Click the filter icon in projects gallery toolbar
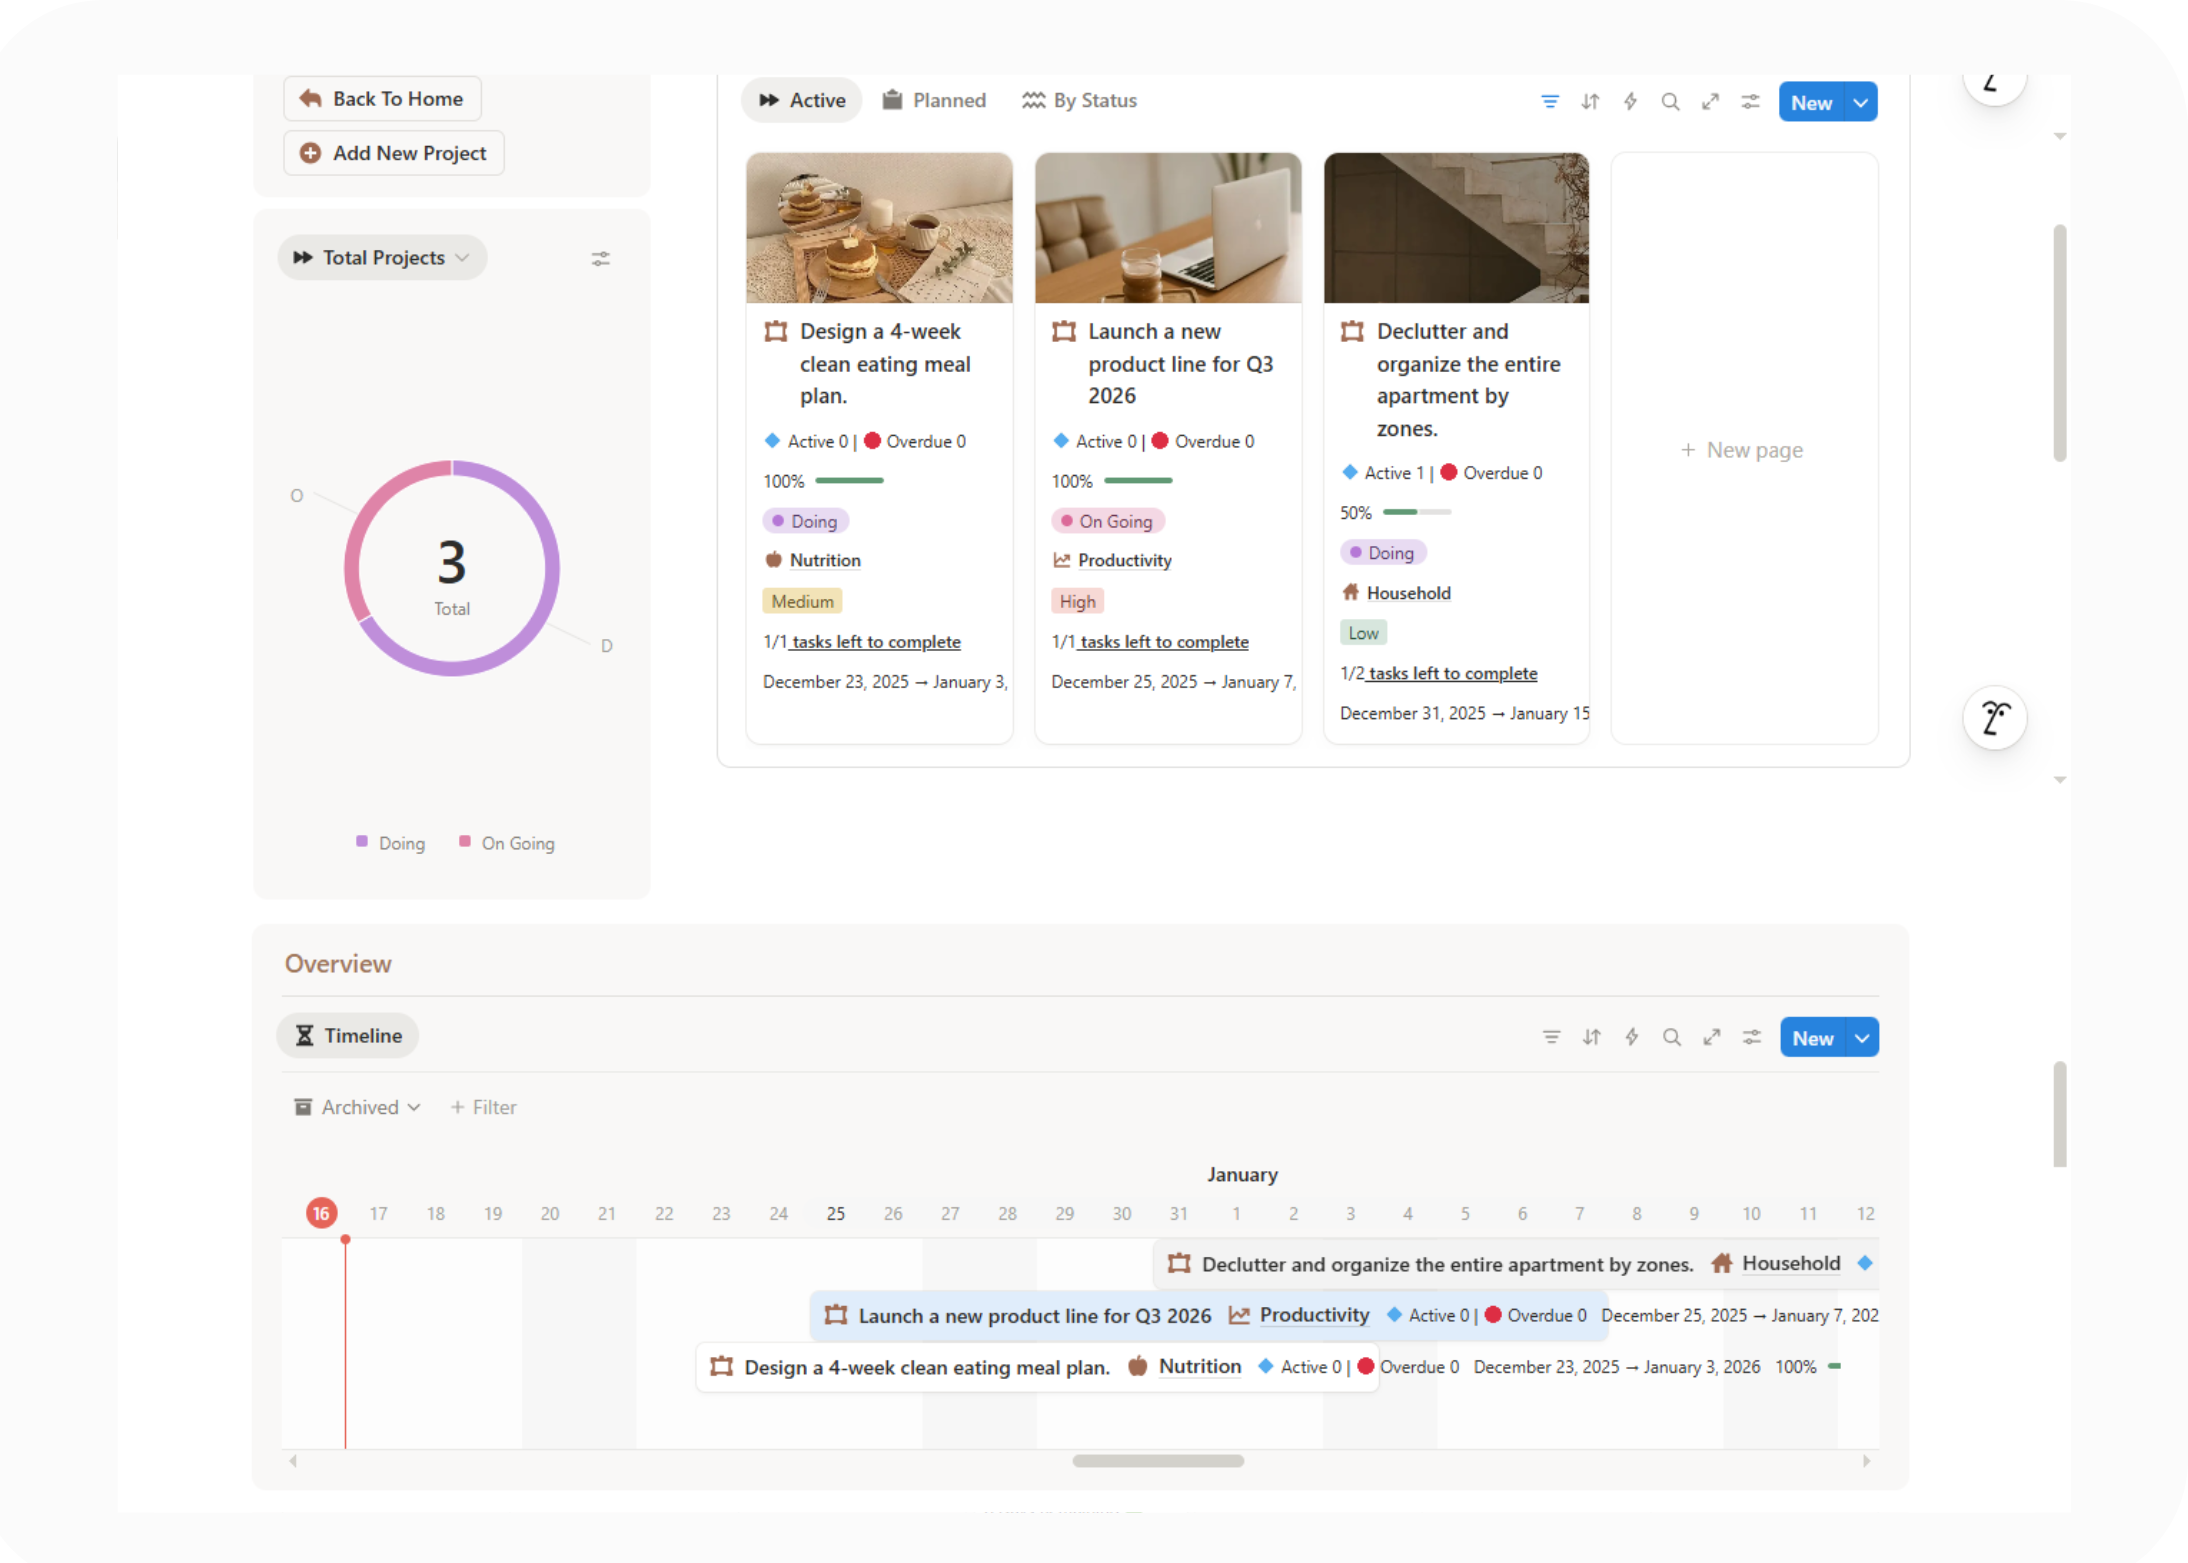2188x1563 pixels. pos(1549,102)
